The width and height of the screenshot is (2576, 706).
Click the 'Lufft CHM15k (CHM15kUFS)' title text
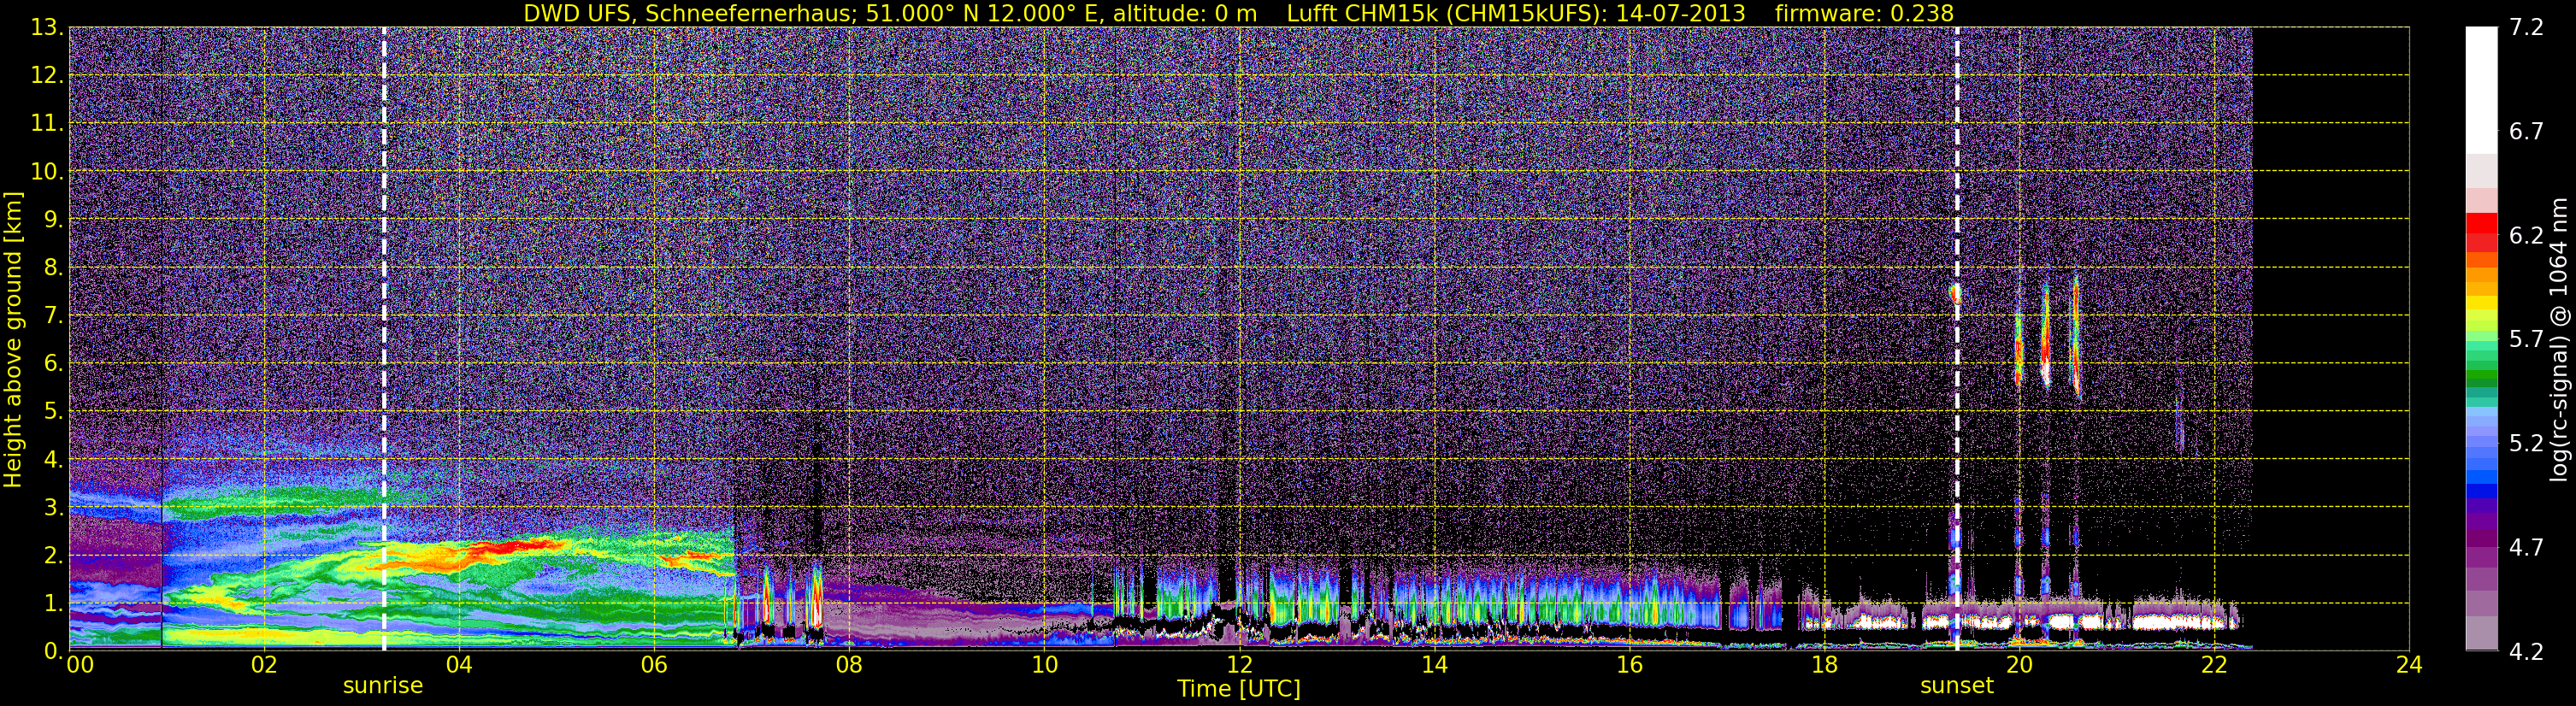(x=1447, y=13)
